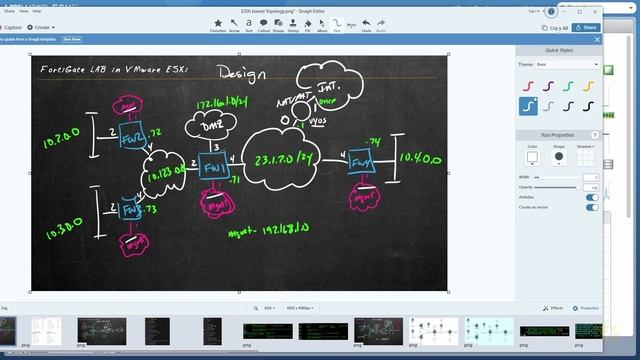Select the Pen tool
The width and height of the screenshot is (640, 360).
click(337, 25)
